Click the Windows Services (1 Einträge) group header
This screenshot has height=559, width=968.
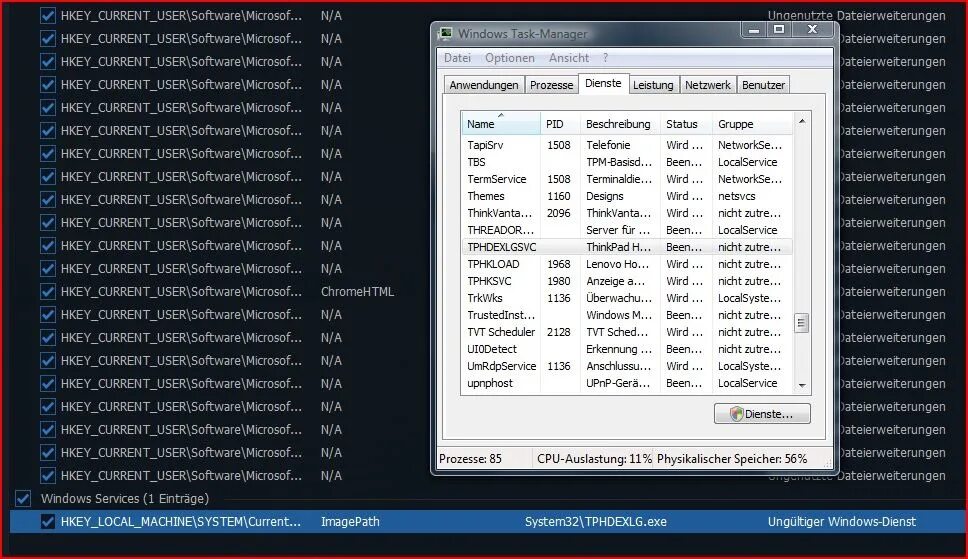[125, 498]
